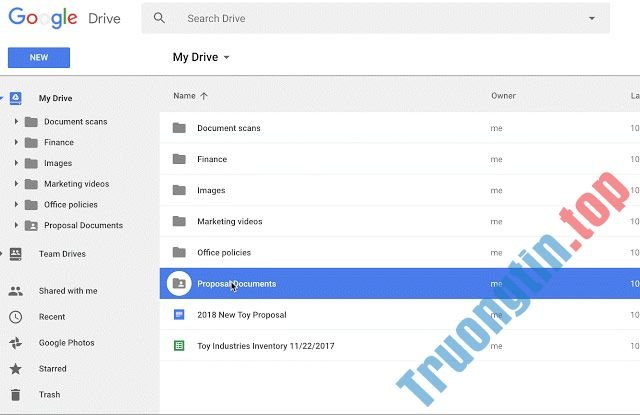Click Document scans folder icon in sidebar
The image size is (640, 415).
[x=31, y=122]
